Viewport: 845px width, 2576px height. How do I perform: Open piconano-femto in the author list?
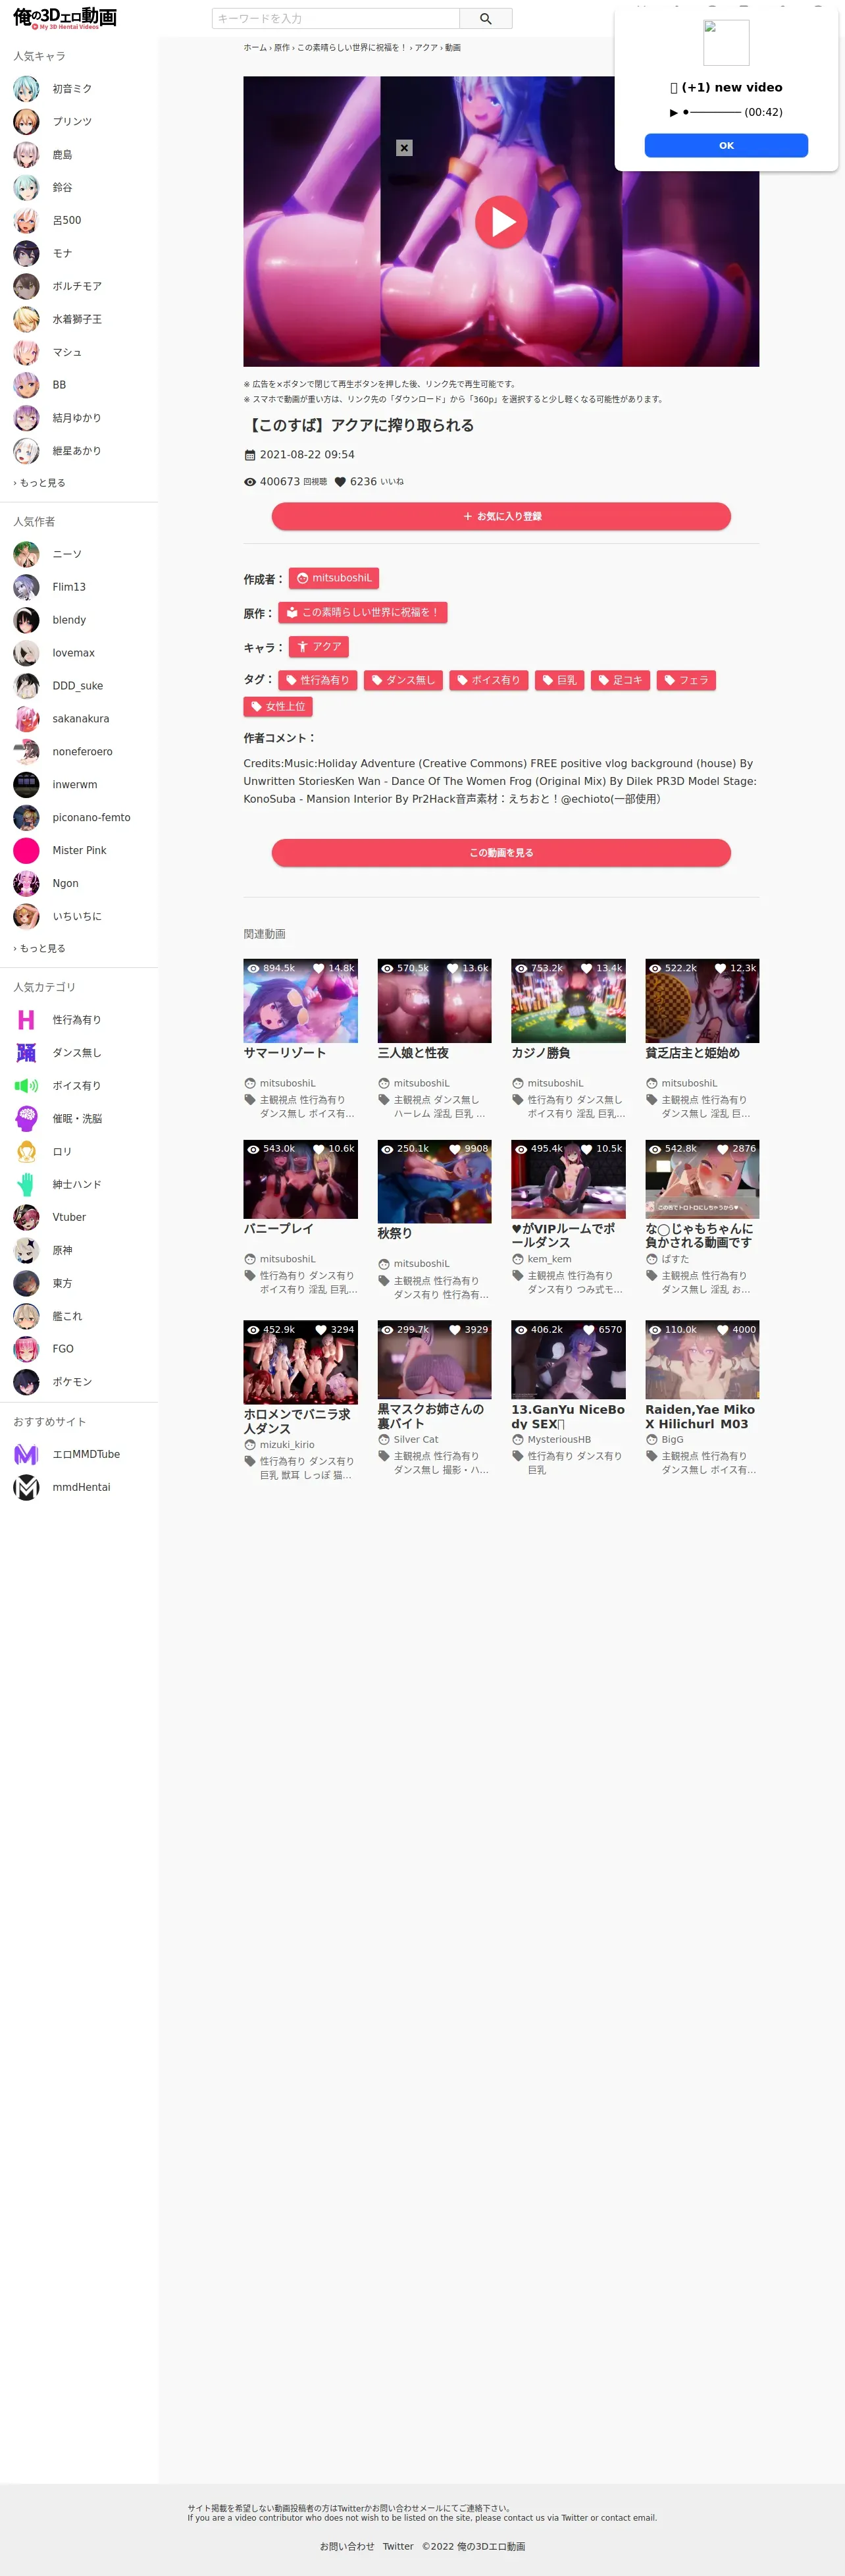pyautogui.click(x=91, y=818)
